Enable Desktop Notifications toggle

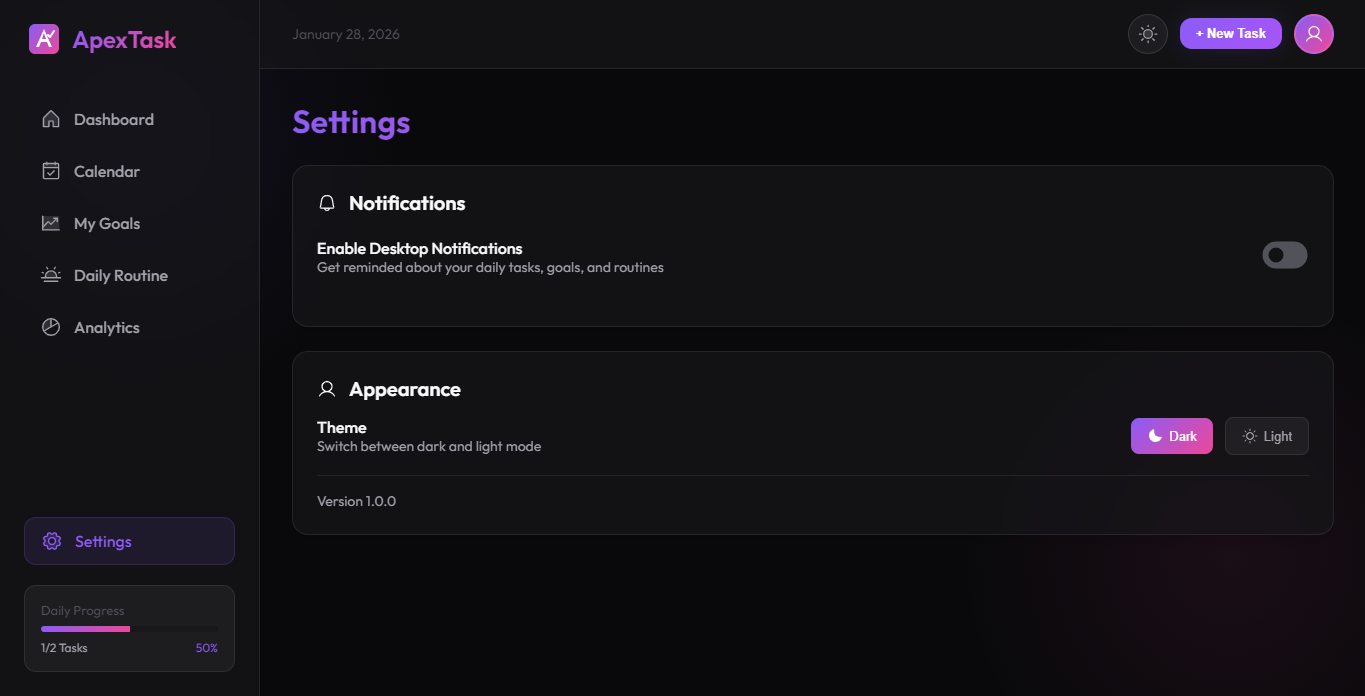click(1284, 255)
